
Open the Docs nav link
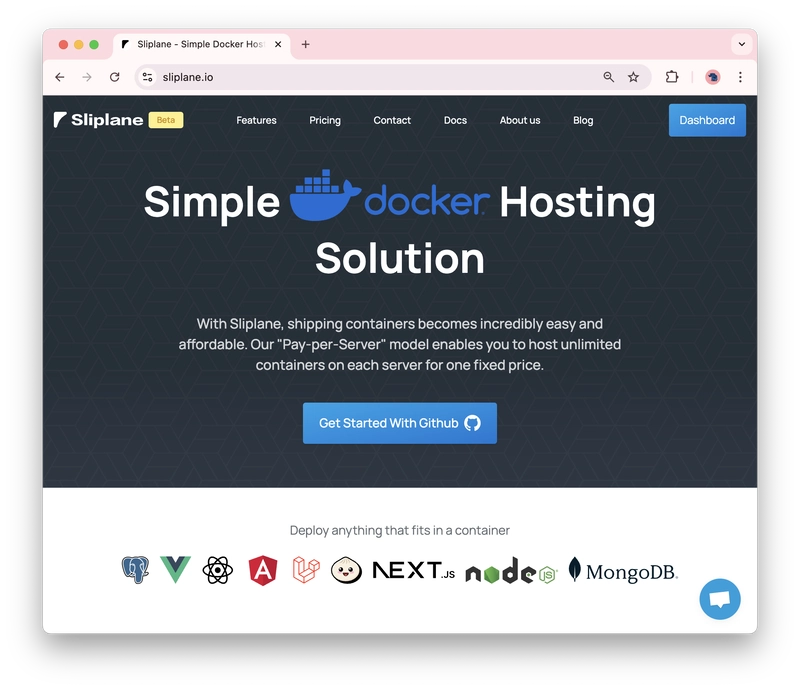tap(455, 120)
